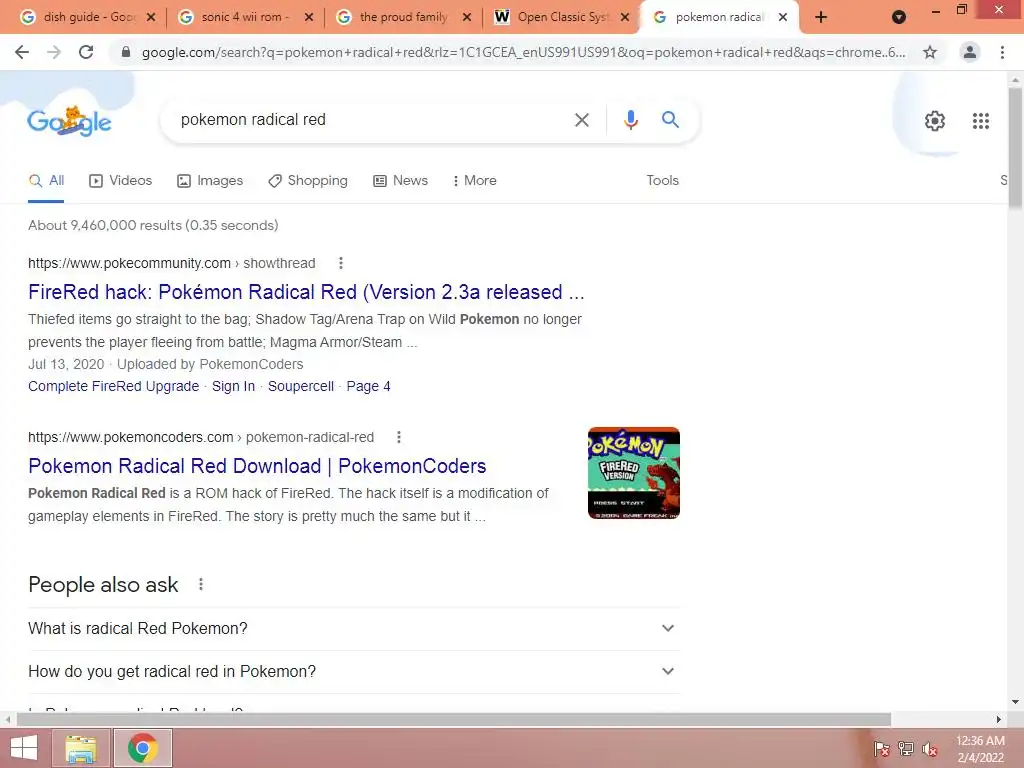Select the All search results tab
Screen dimensions: 1024x768
tap(46, 180)
